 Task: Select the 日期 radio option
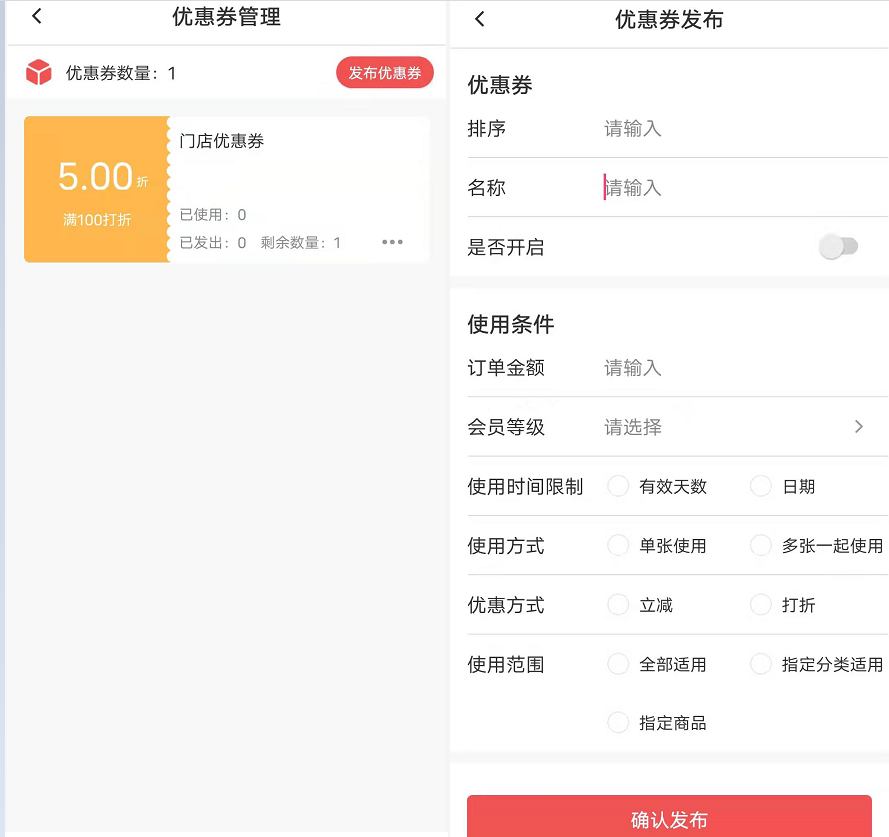point(761,486)
